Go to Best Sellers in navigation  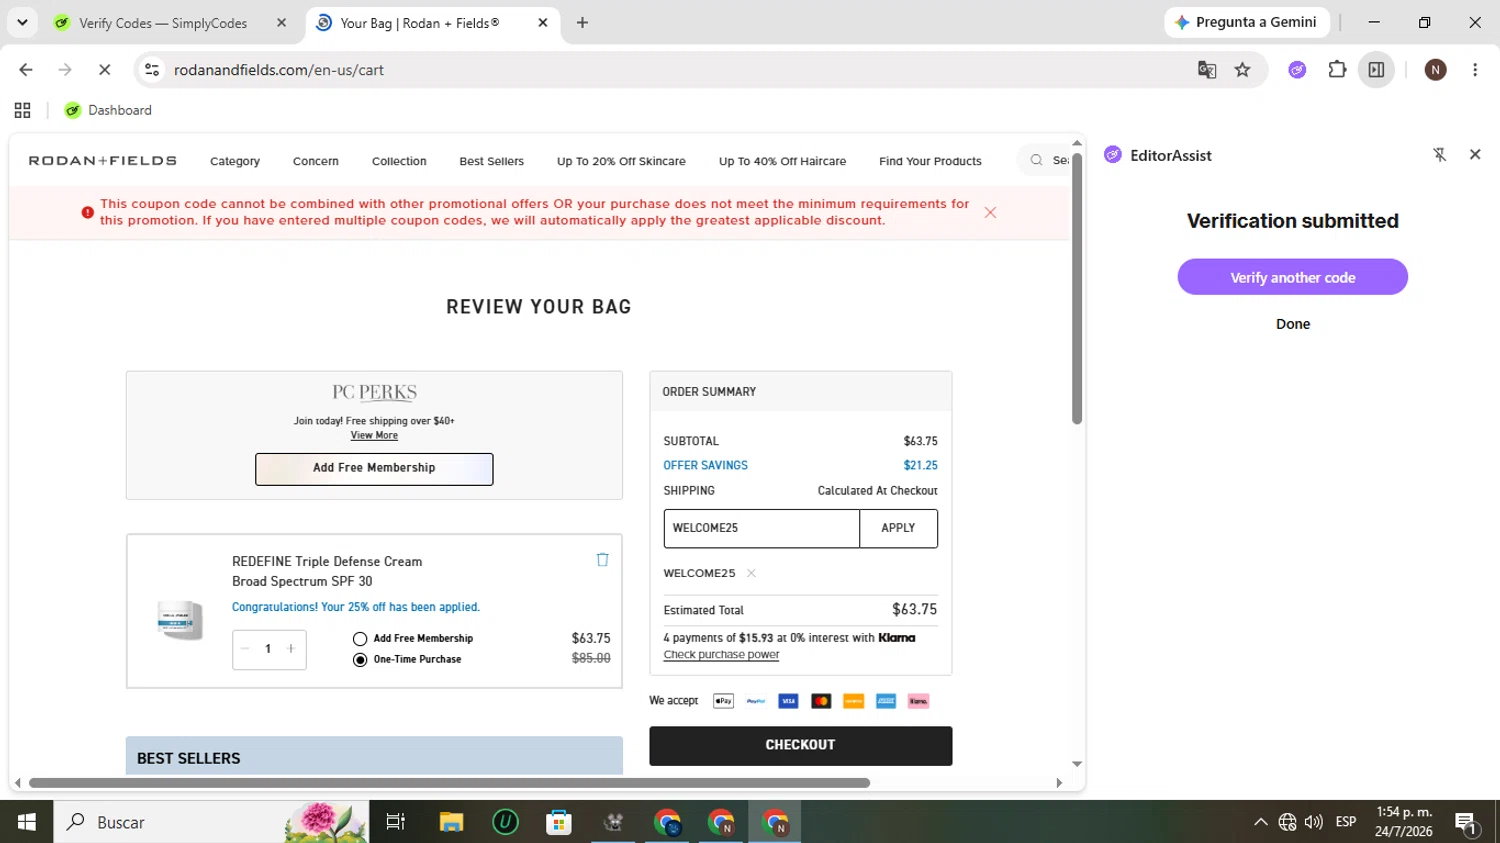pos(492,161)
